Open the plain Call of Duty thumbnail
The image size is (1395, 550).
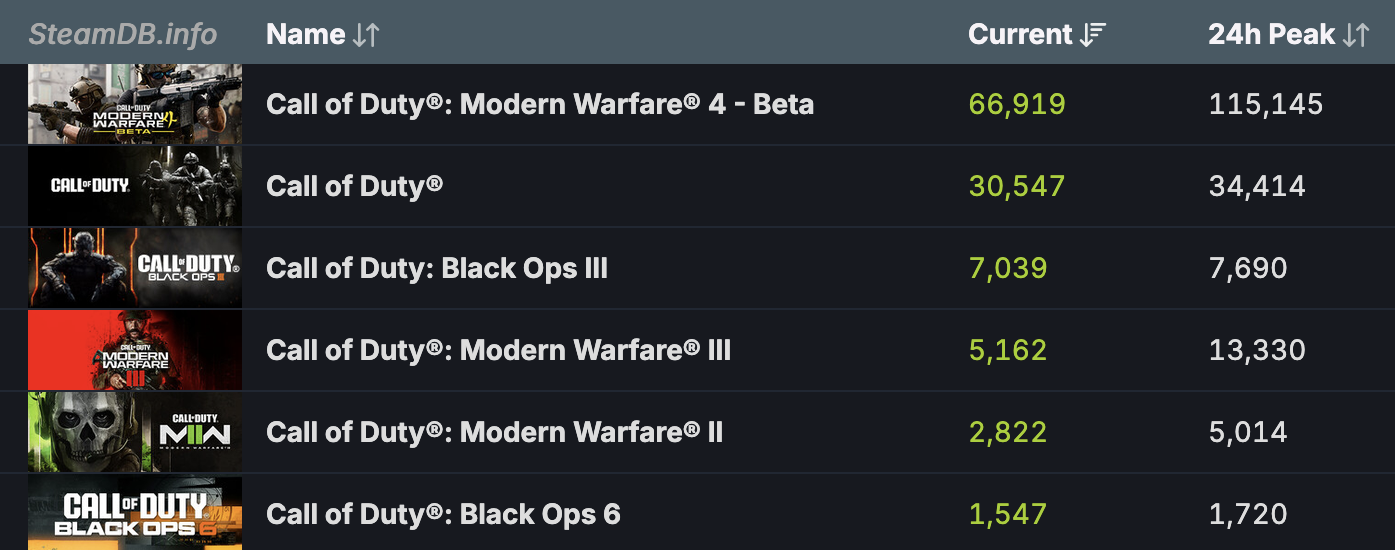(x=135, y=186)
